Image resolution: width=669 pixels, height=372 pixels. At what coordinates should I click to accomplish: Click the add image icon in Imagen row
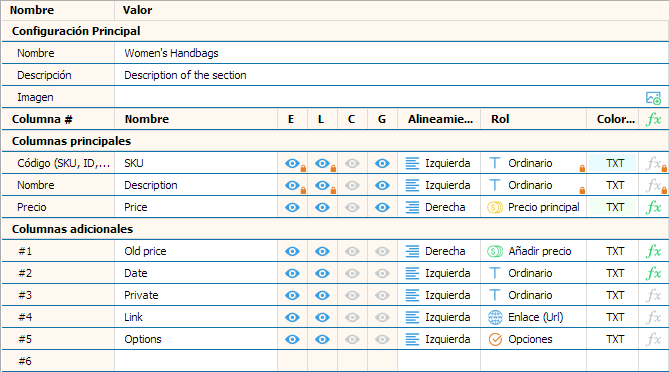coord(653,98)
